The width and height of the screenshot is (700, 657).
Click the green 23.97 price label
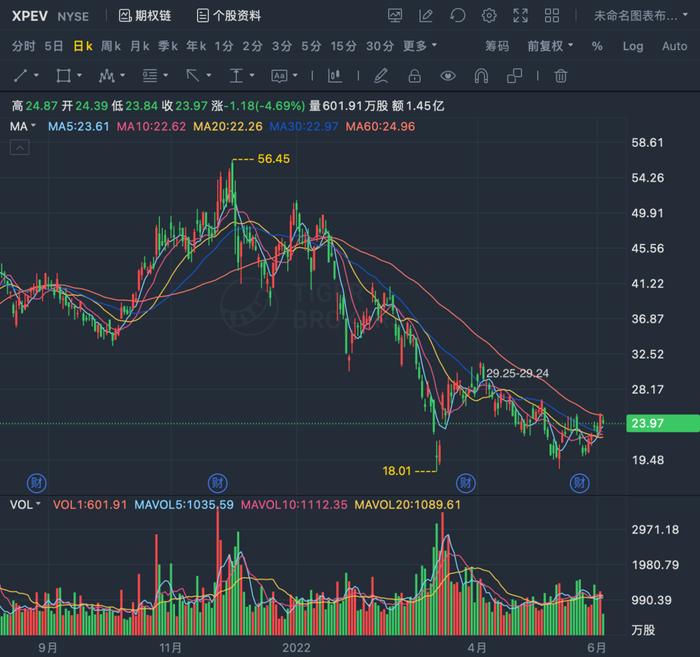(662, 423)
